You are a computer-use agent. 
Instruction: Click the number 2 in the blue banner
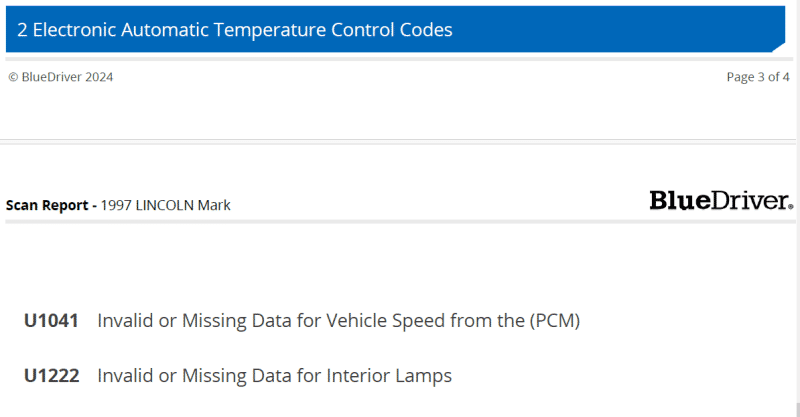pyautogui.click(x=22, y=30)
